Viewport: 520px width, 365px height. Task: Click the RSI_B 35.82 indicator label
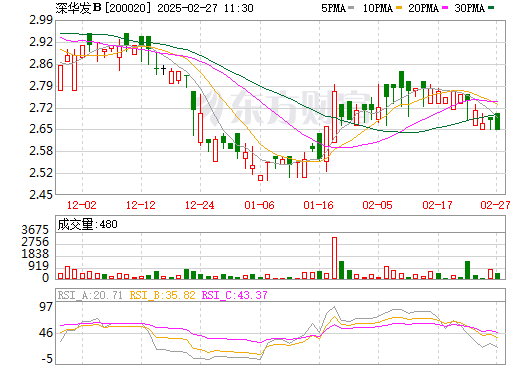[x=162, y=295]
